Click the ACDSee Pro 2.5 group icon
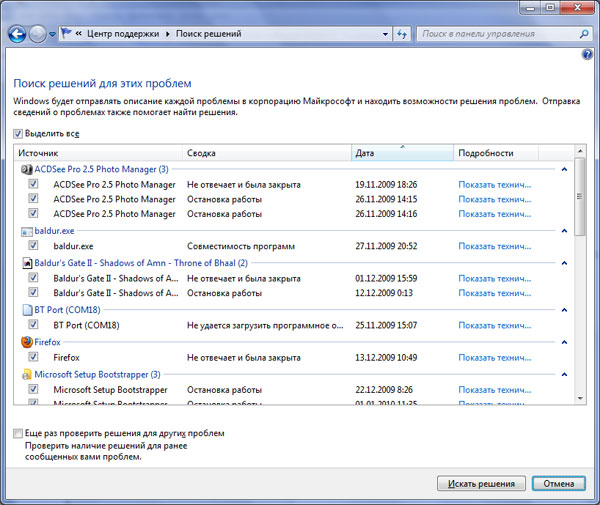Screen dimensions: 600x505 (x=26, y=169)
